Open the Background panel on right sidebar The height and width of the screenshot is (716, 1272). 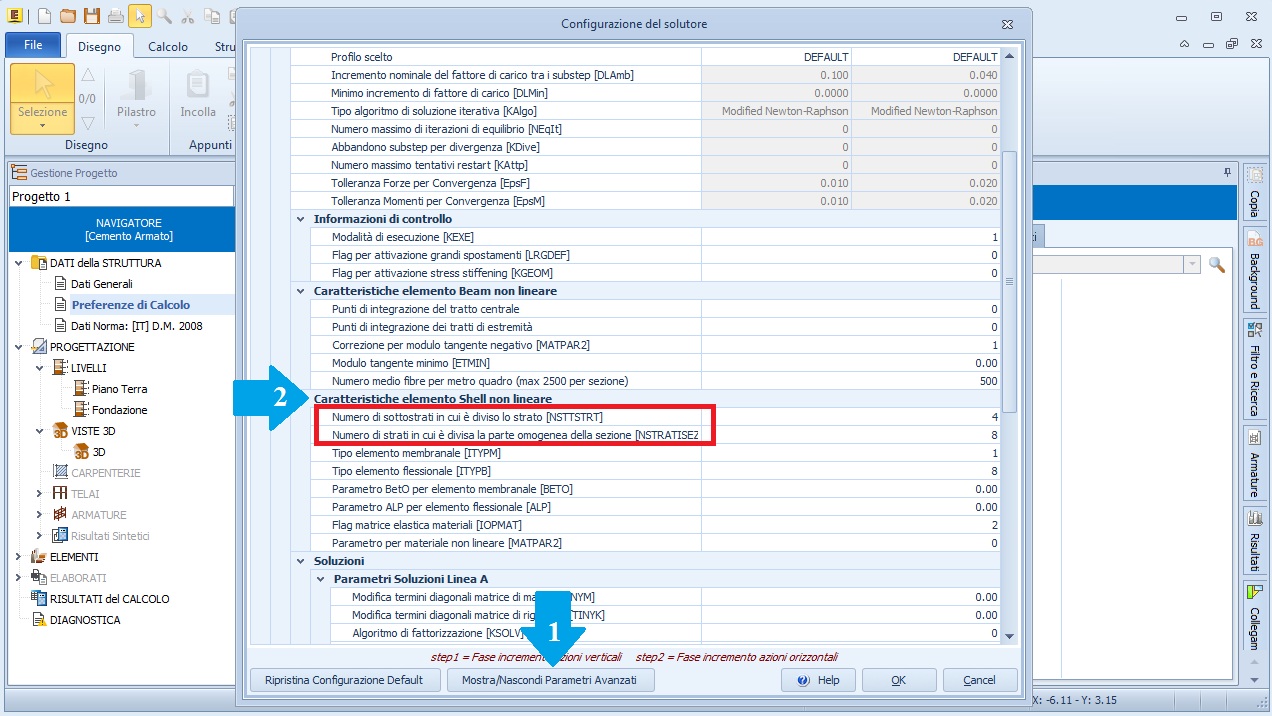[x=1254, y=270]
